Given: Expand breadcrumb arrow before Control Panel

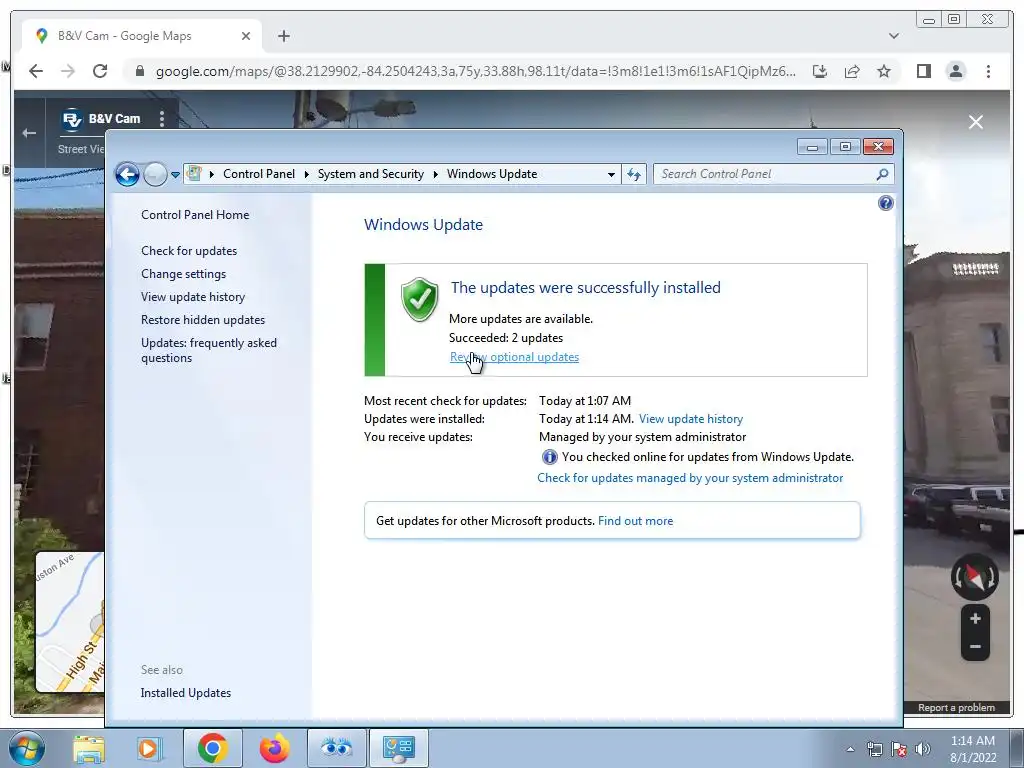Looking at the screenshot, I should [212, 174].
